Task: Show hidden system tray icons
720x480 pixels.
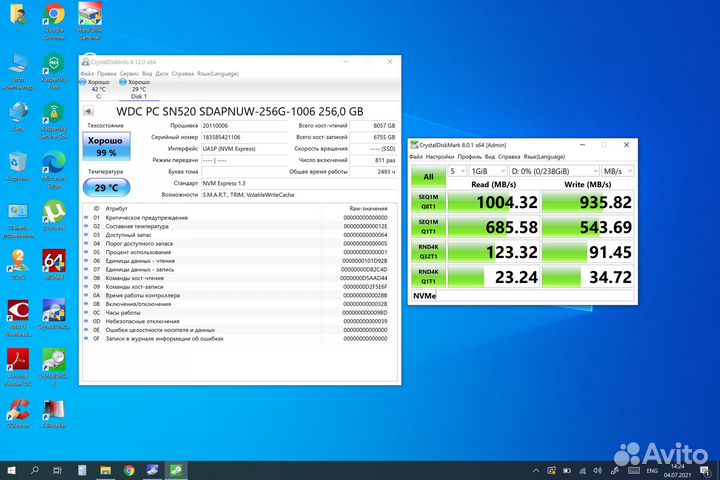Action: click(x=536, y=471)
